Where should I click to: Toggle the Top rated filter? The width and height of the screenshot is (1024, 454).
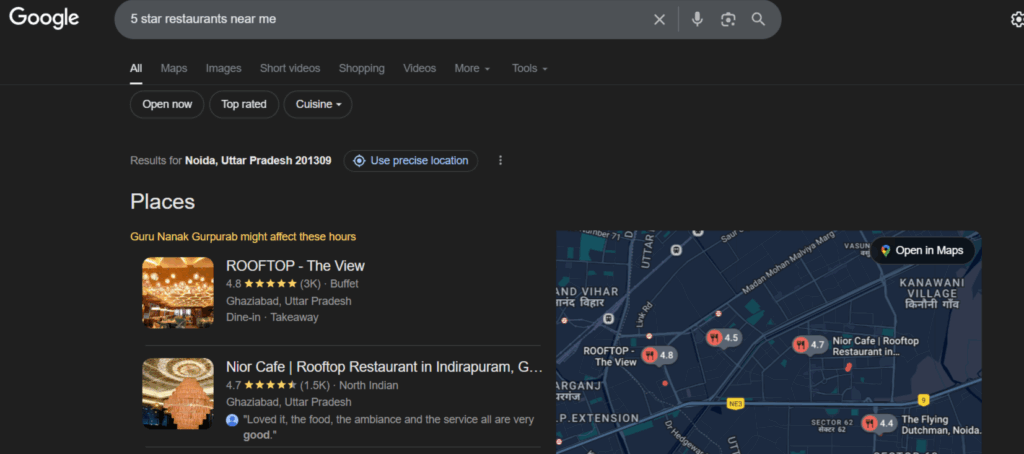pos(244,104)
